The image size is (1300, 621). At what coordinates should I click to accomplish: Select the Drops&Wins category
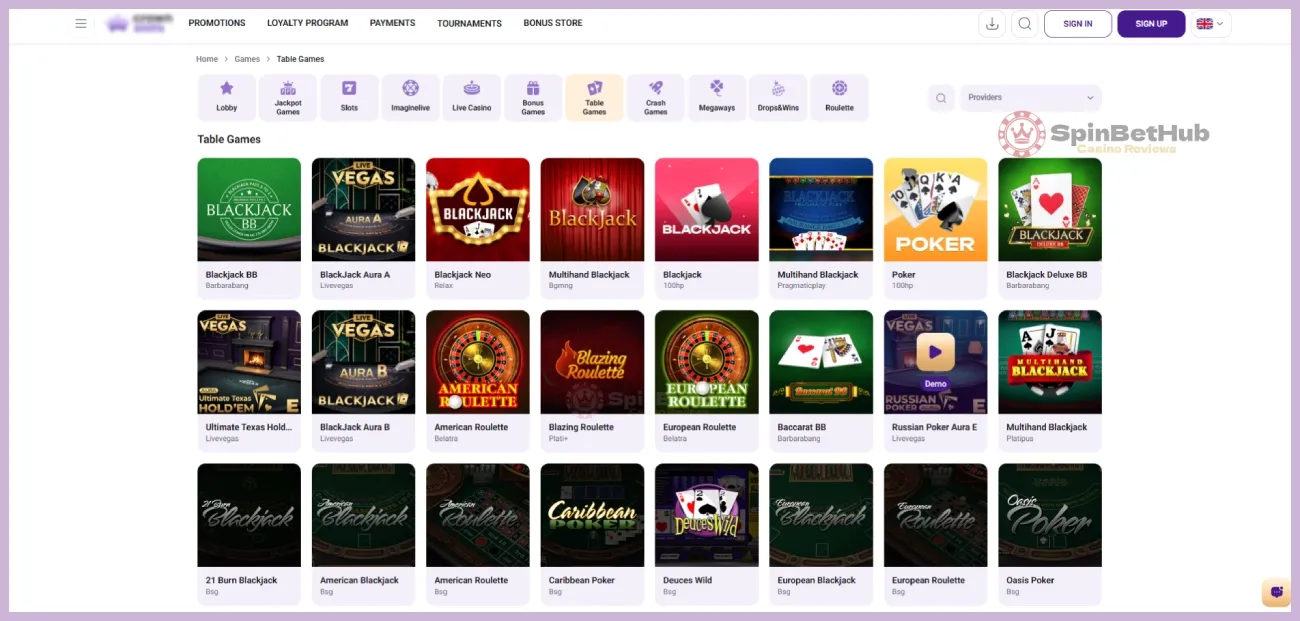click(x=778, y=98)
